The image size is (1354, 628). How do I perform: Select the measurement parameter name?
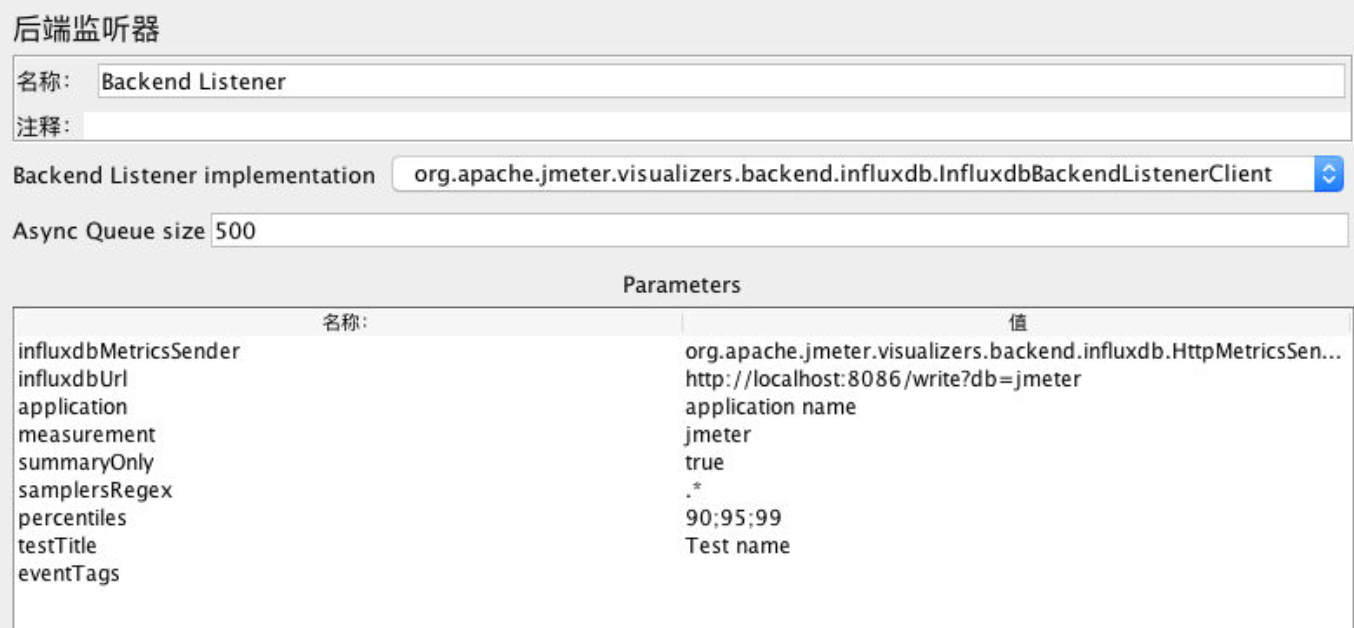click(87, 435)
